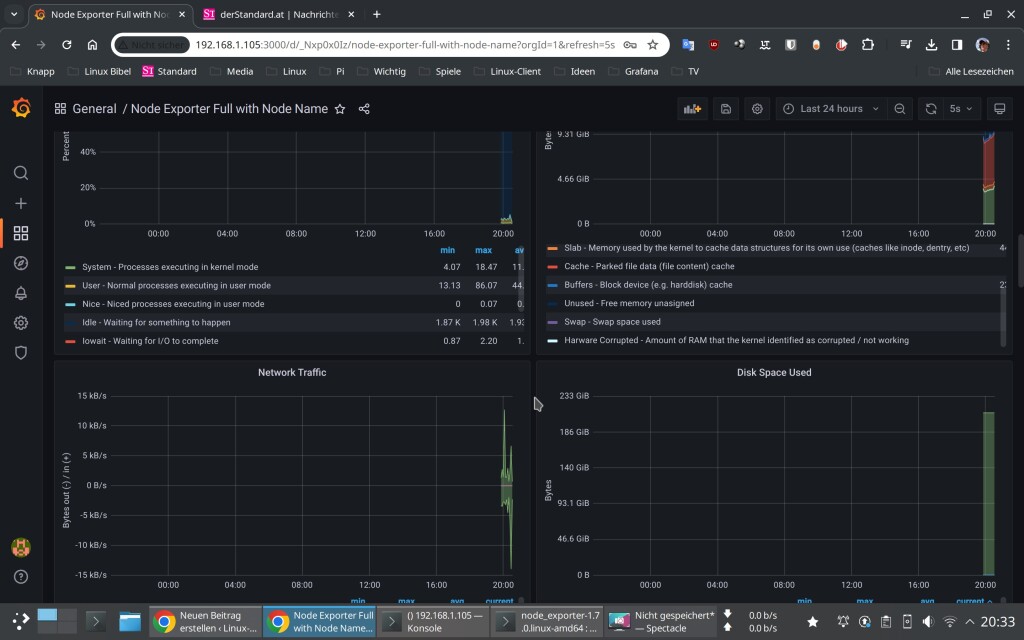Open Spectacle window from taskbar
Screen dimensions: 1024x640
pos(661,622)
